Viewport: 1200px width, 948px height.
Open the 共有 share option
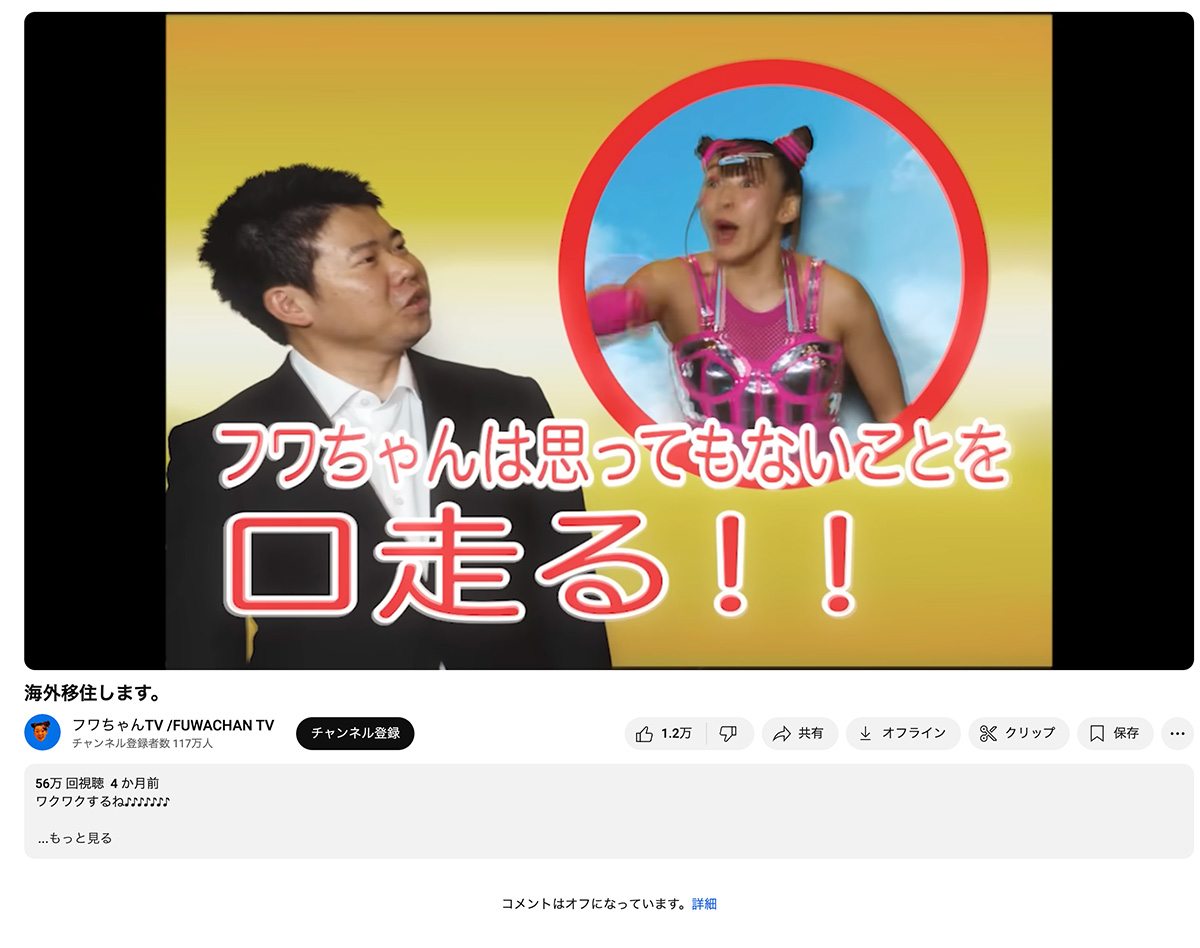(x=798, y=733)
